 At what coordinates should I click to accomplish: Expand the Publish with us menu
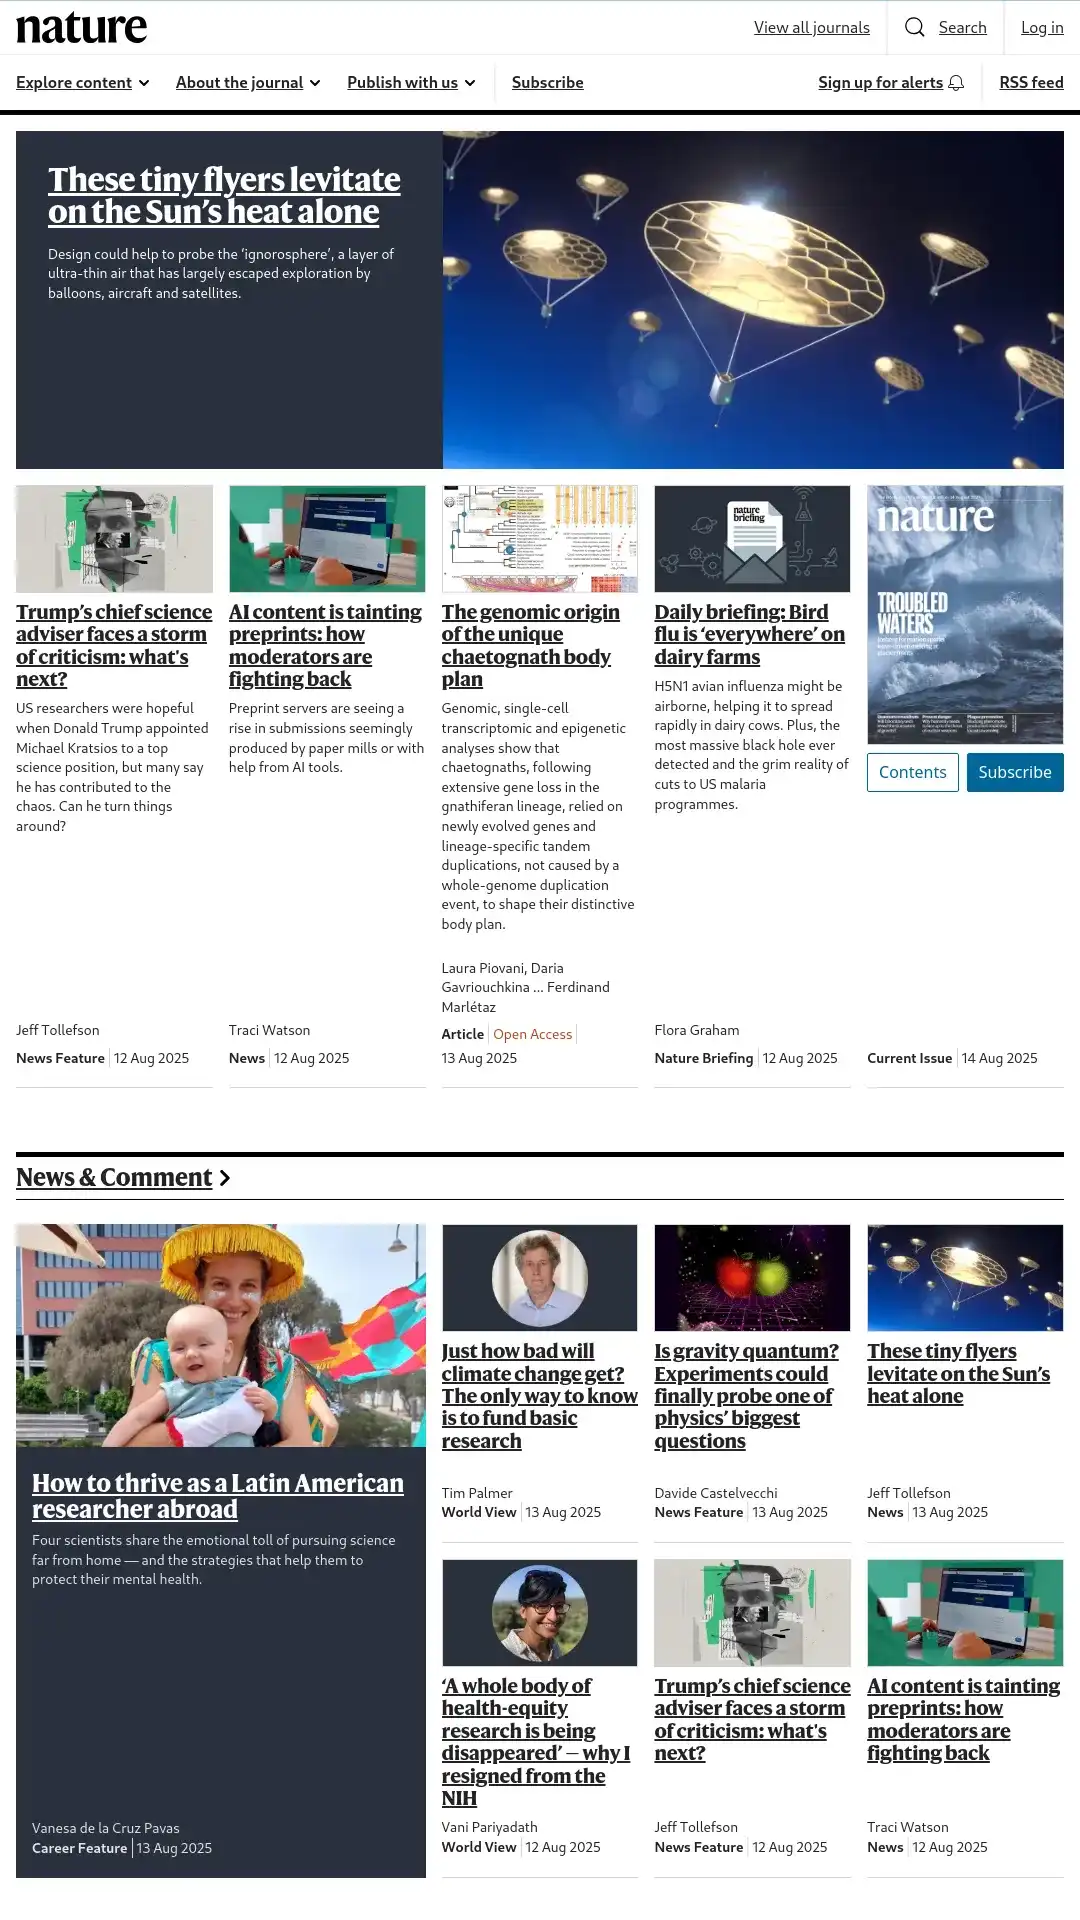(411, 83)
